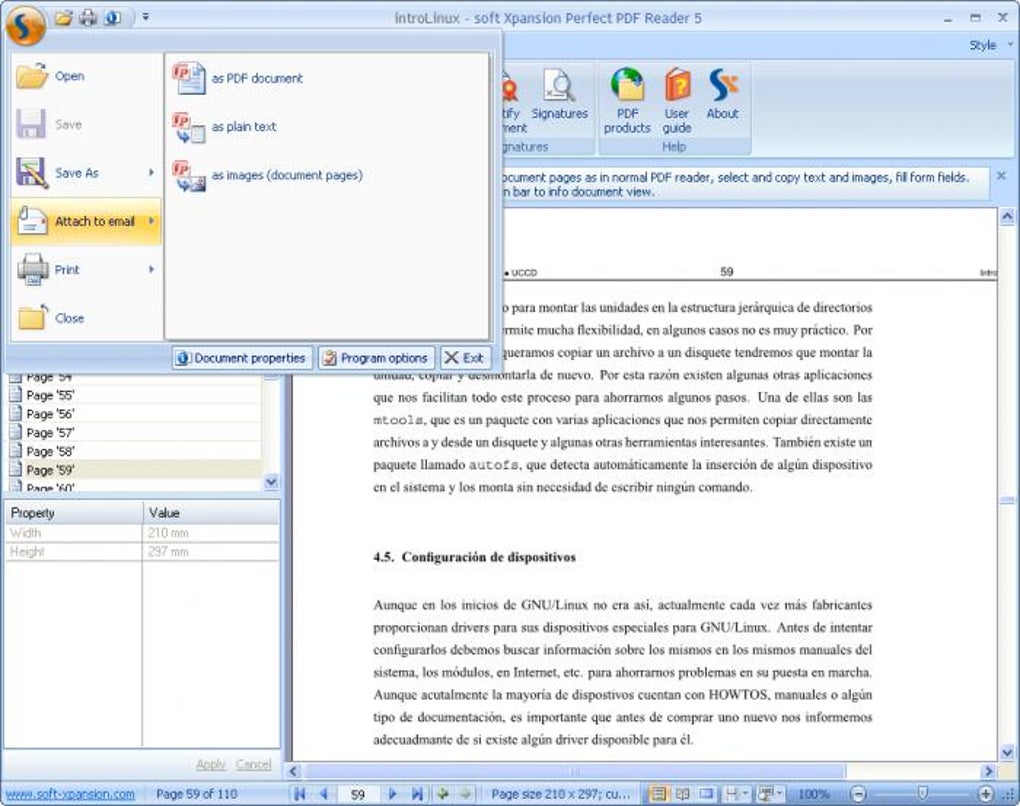This screenshot has width=1020, height=806.
Task: Choose Close from the application menu
Action: click(x=86, y=318)
